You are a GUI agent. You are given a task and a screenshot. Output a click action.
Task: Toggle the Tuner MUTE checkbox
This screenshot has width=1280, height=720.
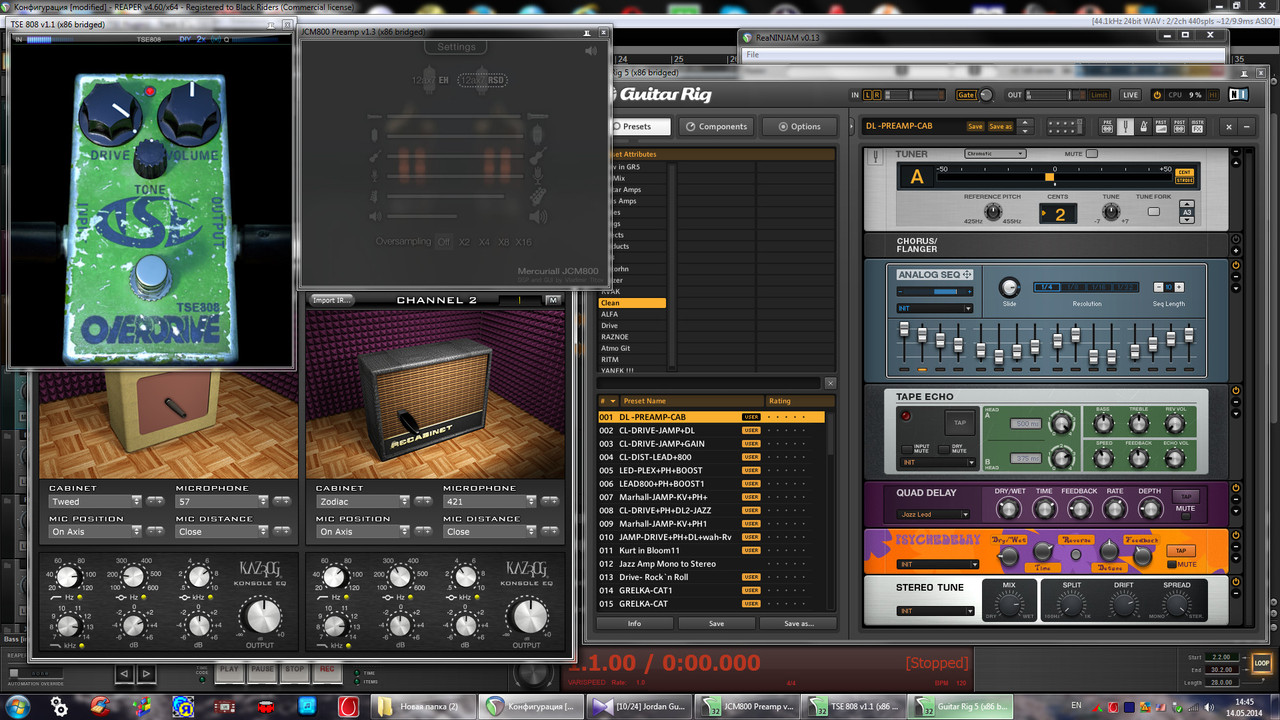click(x=1092, y=154)
